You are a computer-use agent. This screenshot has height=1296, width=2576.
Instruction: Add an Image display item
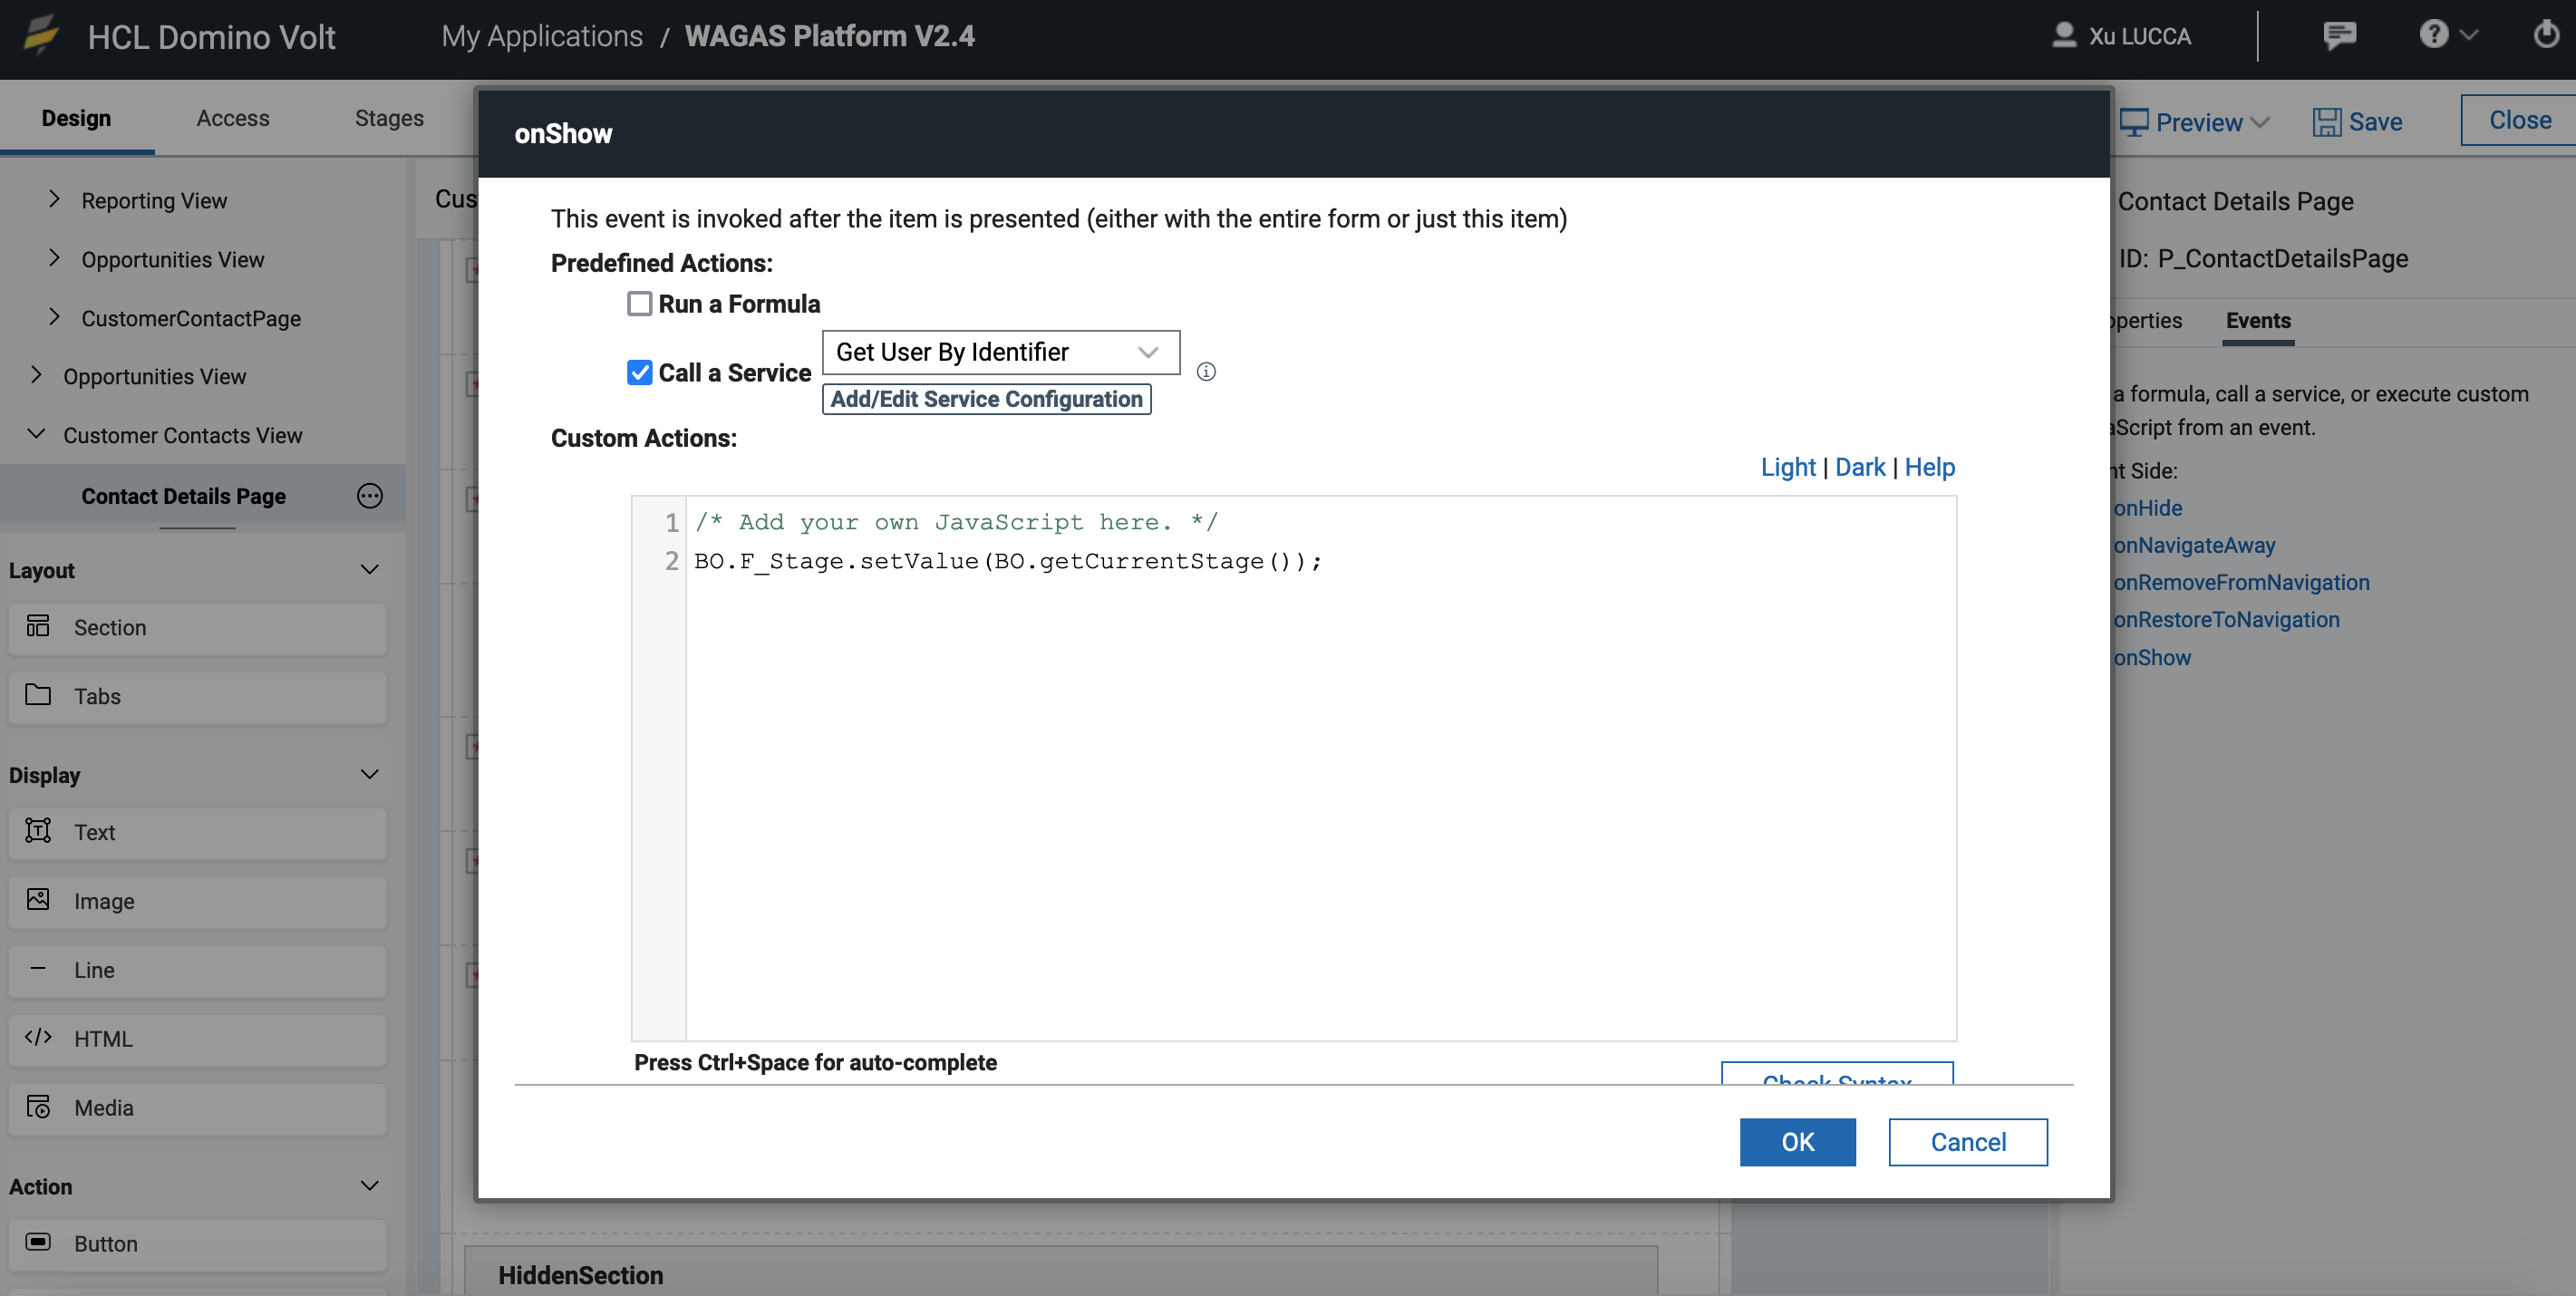[x=197, y=901]
